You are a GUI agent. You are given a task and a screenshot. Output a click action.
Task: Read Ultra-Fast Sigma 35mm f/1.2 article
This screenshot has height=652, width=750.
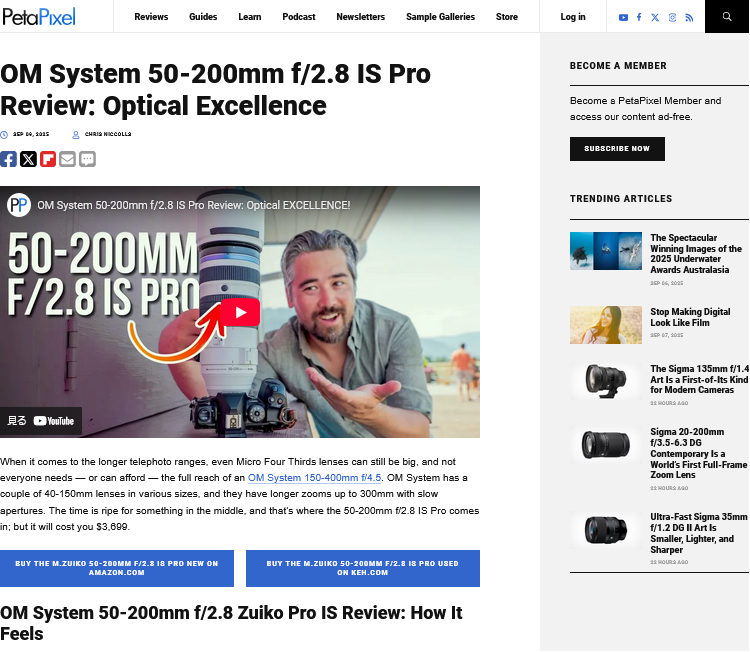(x=698, y=533)
